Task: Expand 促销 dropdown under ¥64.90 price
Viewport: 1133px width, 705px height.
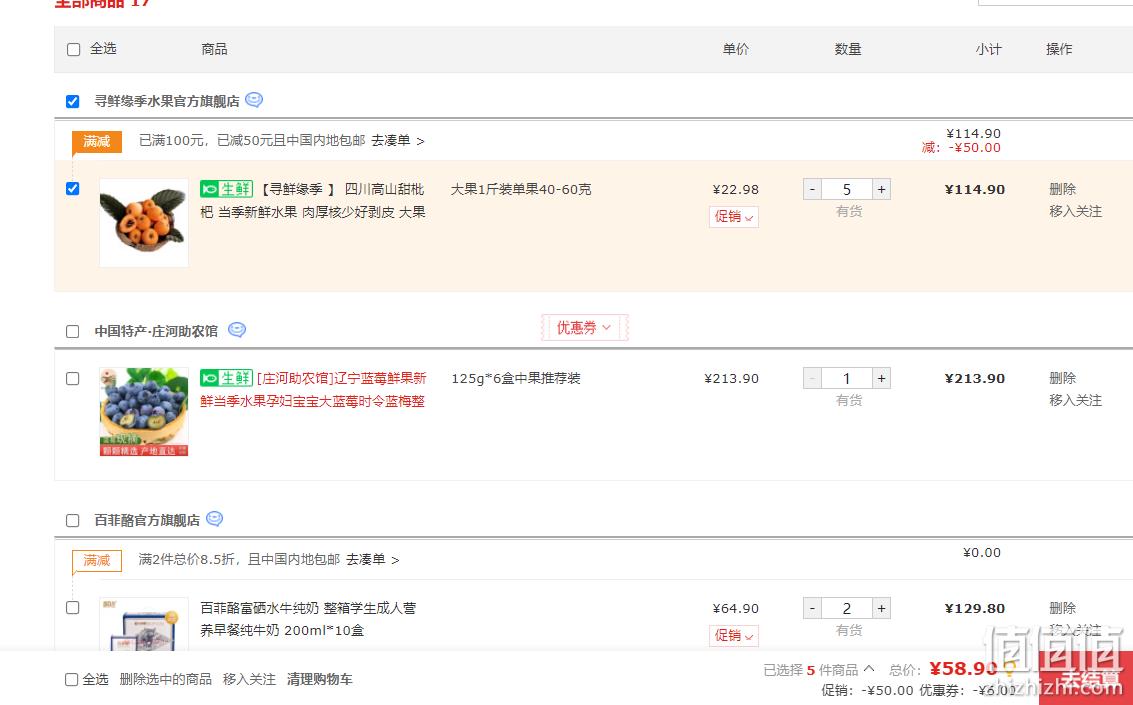Action: (x=733, y=636)
